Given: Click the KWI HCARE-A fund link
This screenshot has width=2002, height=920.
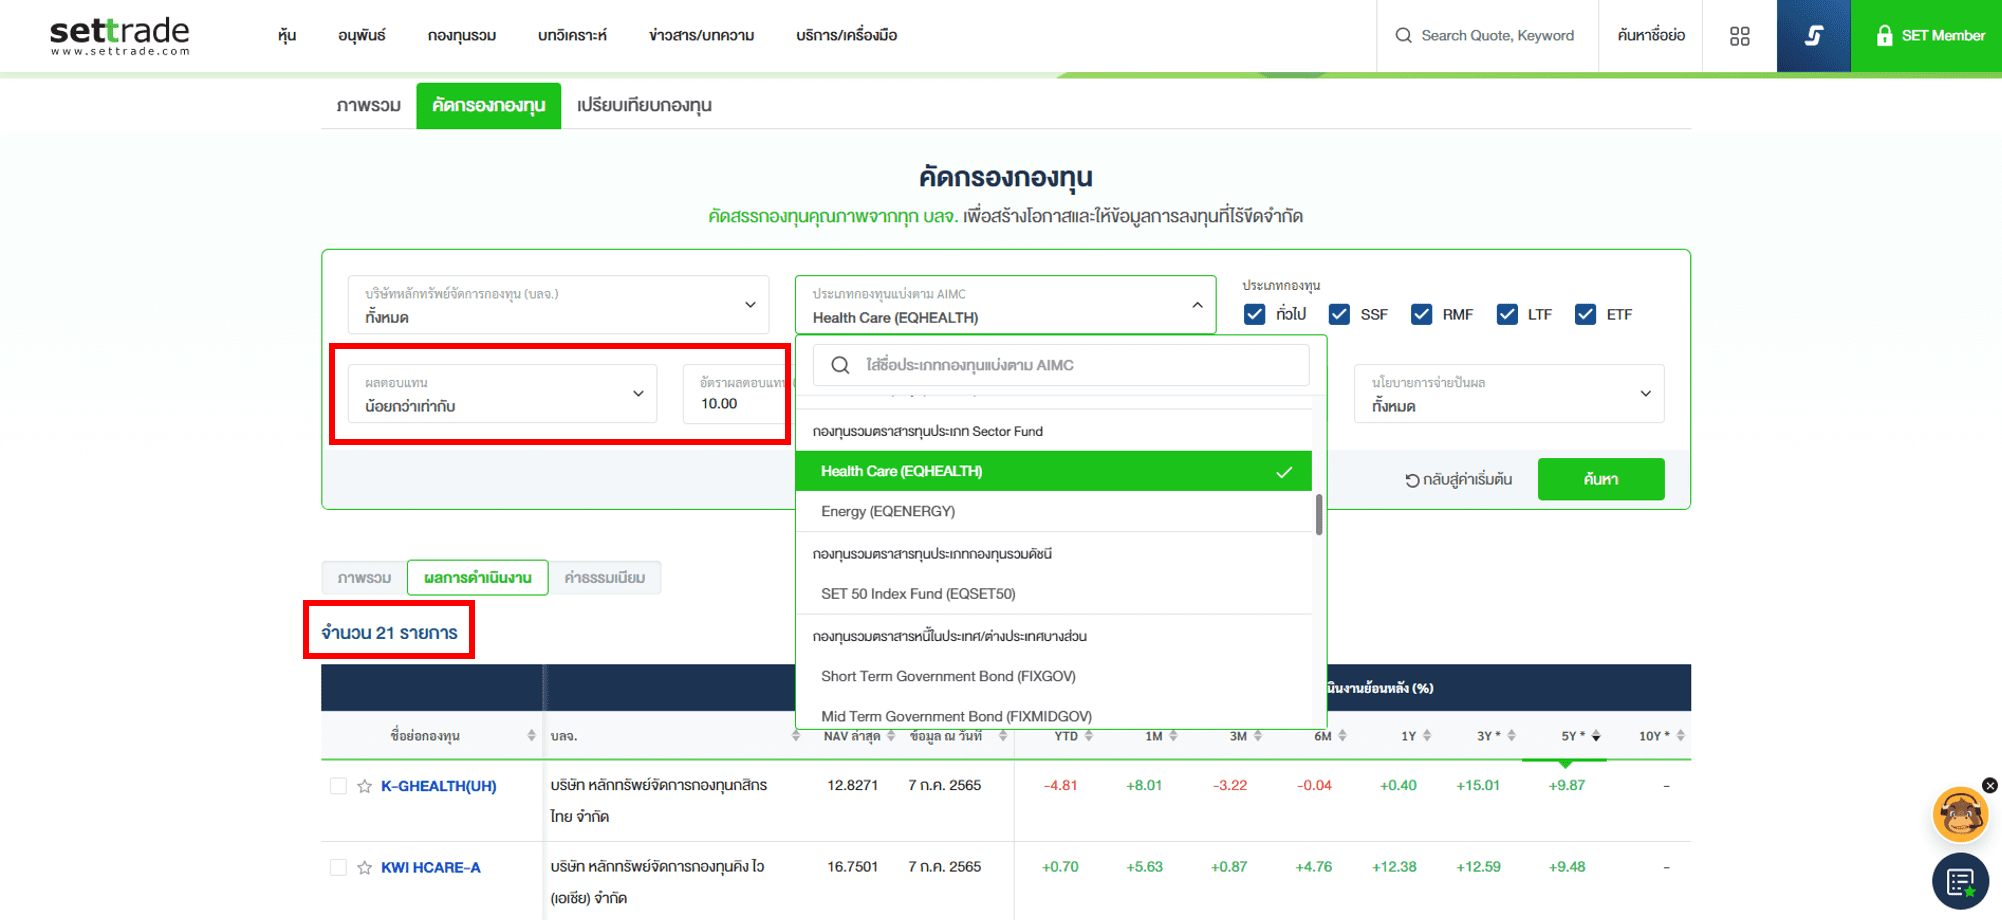Looking at the screenshot, I should 430,868.
